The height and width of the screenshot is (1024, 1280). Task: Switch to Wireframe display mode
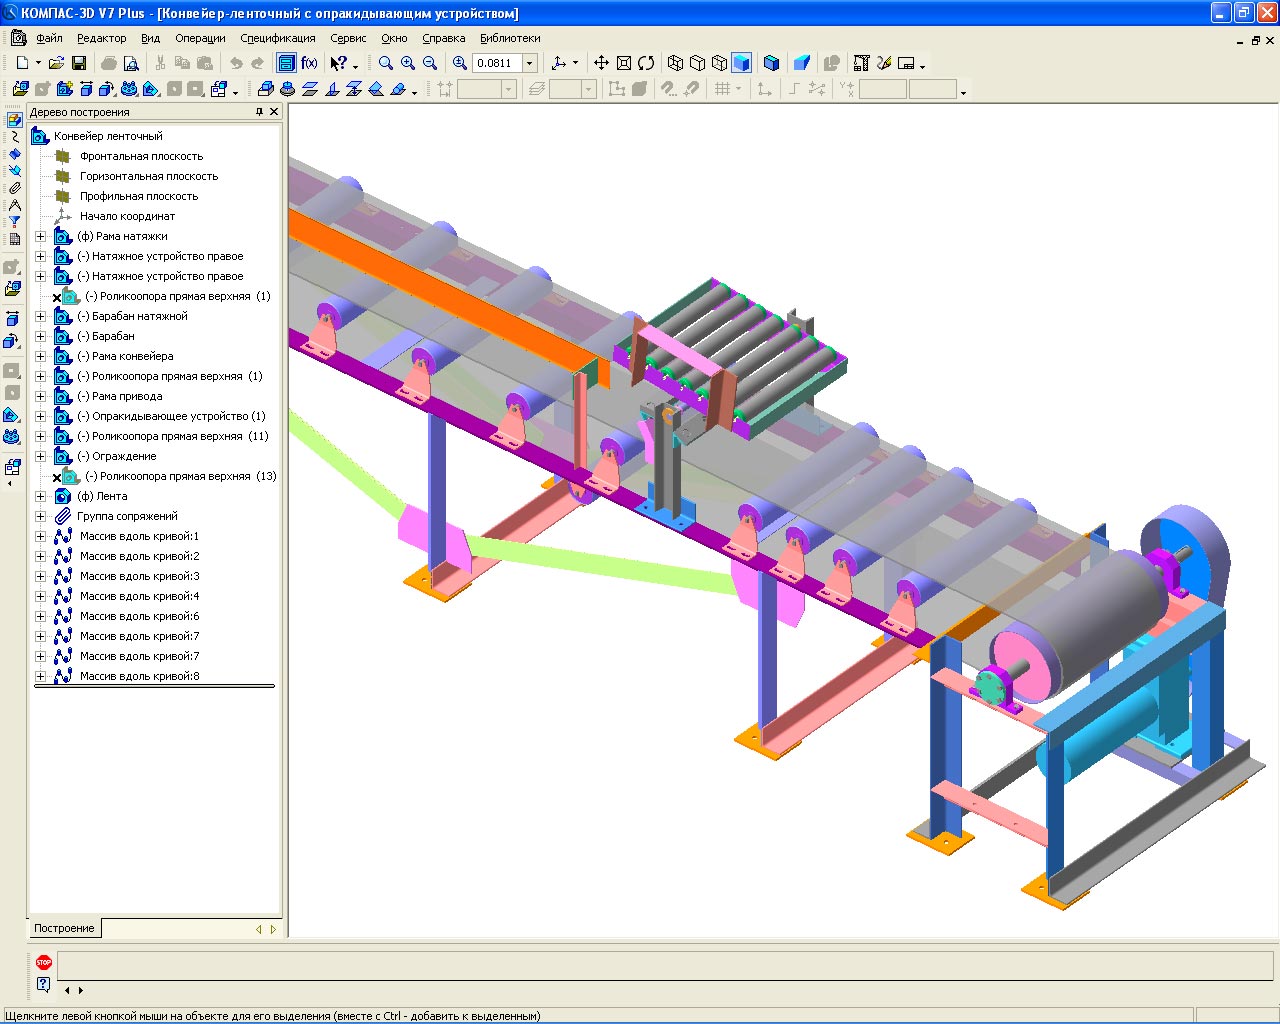click(x=675, y=63)
